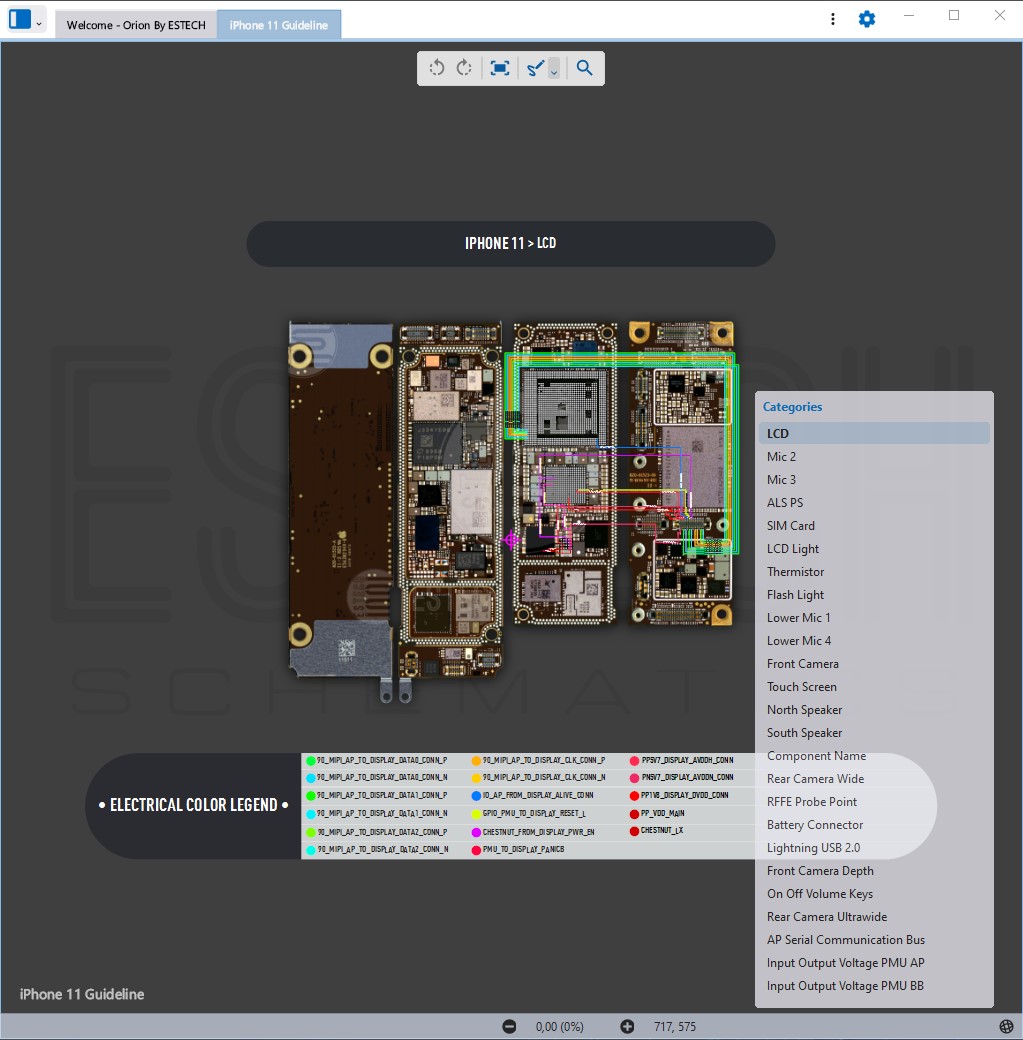Click the zoom-out minus icon

point(509,1027)
